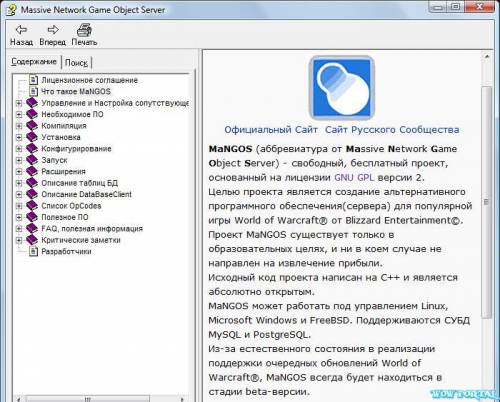This screenshot has height=402, width=500.
Task: Close the Massive Network Game Object Server window
Action: (x=480, y=7)
